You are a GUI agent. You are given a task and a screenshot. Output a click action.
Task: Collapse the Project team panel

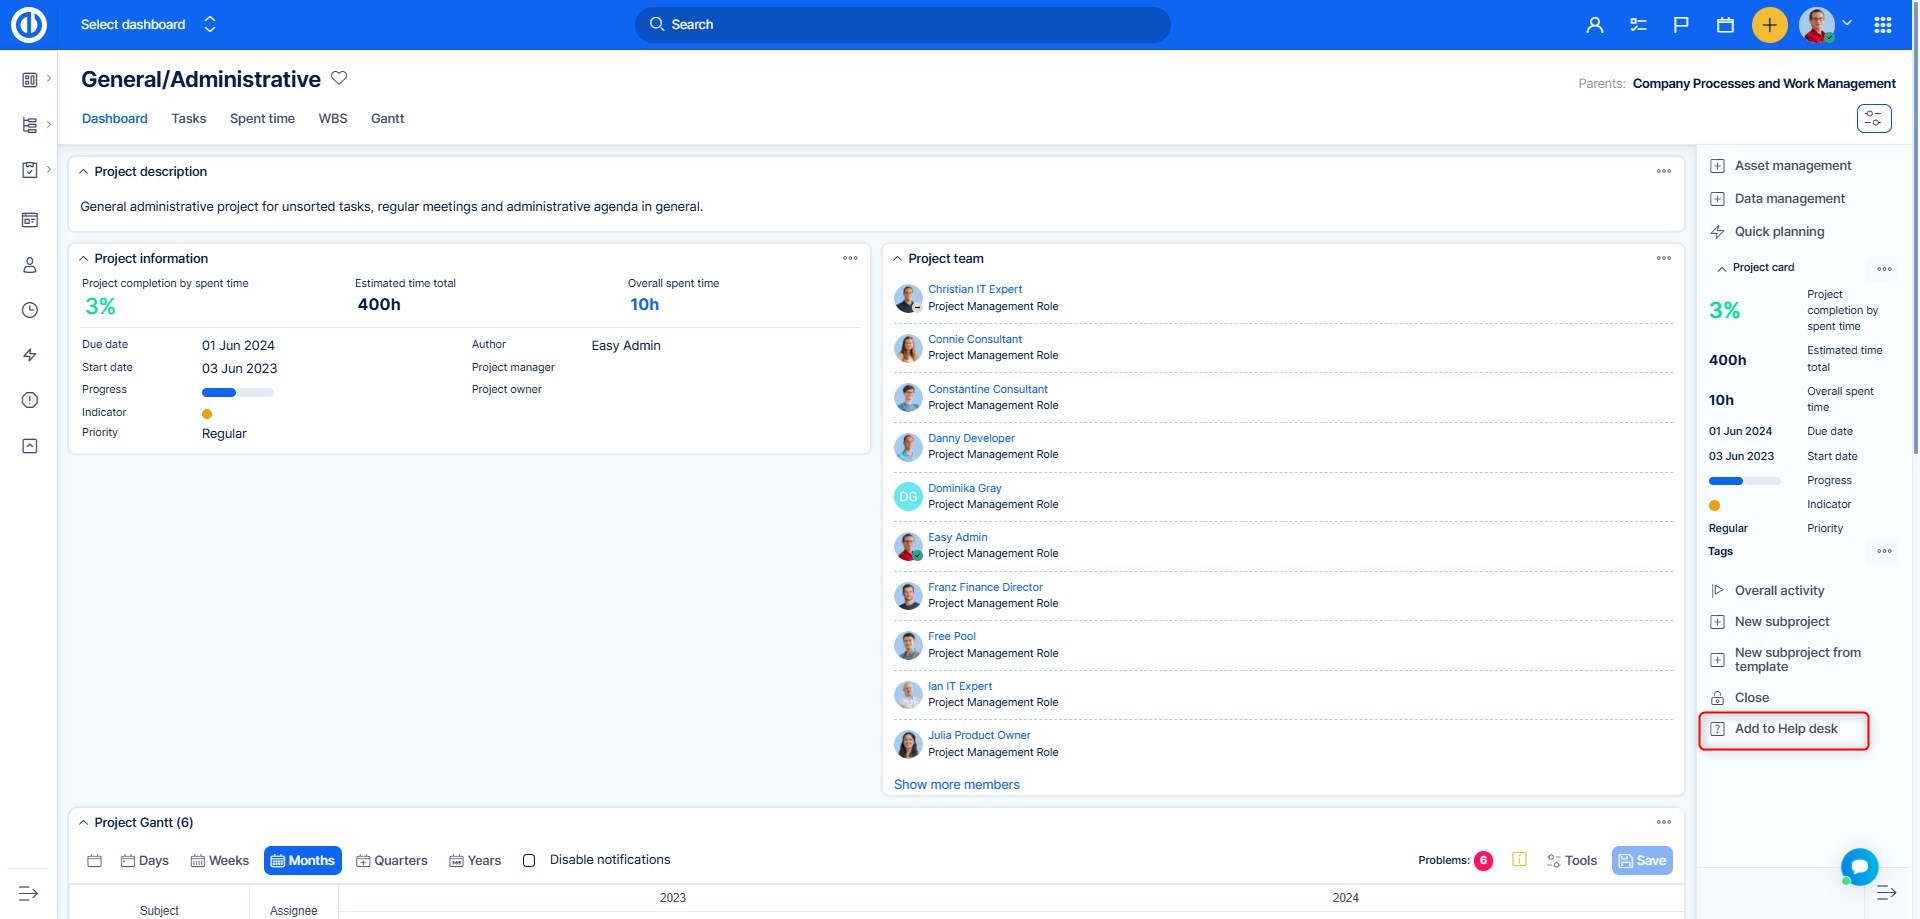click(x=897, y=258)
